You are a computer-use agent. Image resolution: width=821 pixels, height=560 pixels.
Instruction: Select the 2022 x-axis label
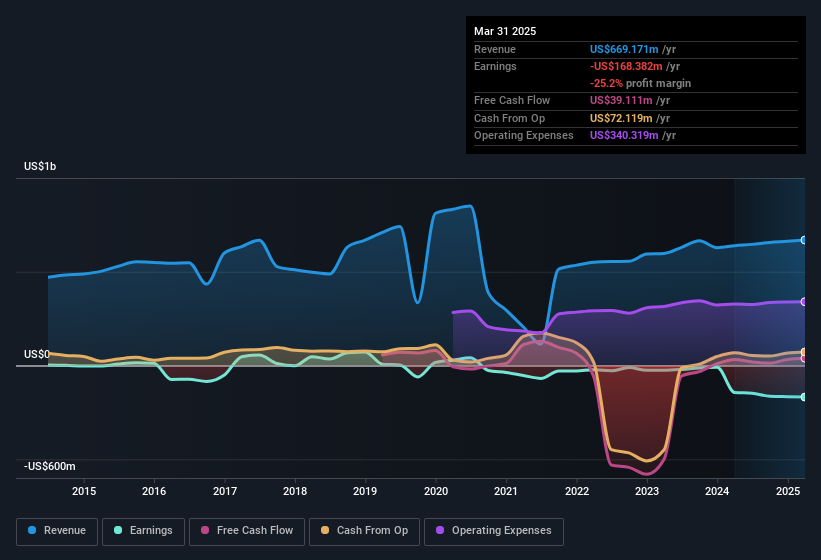576,491
